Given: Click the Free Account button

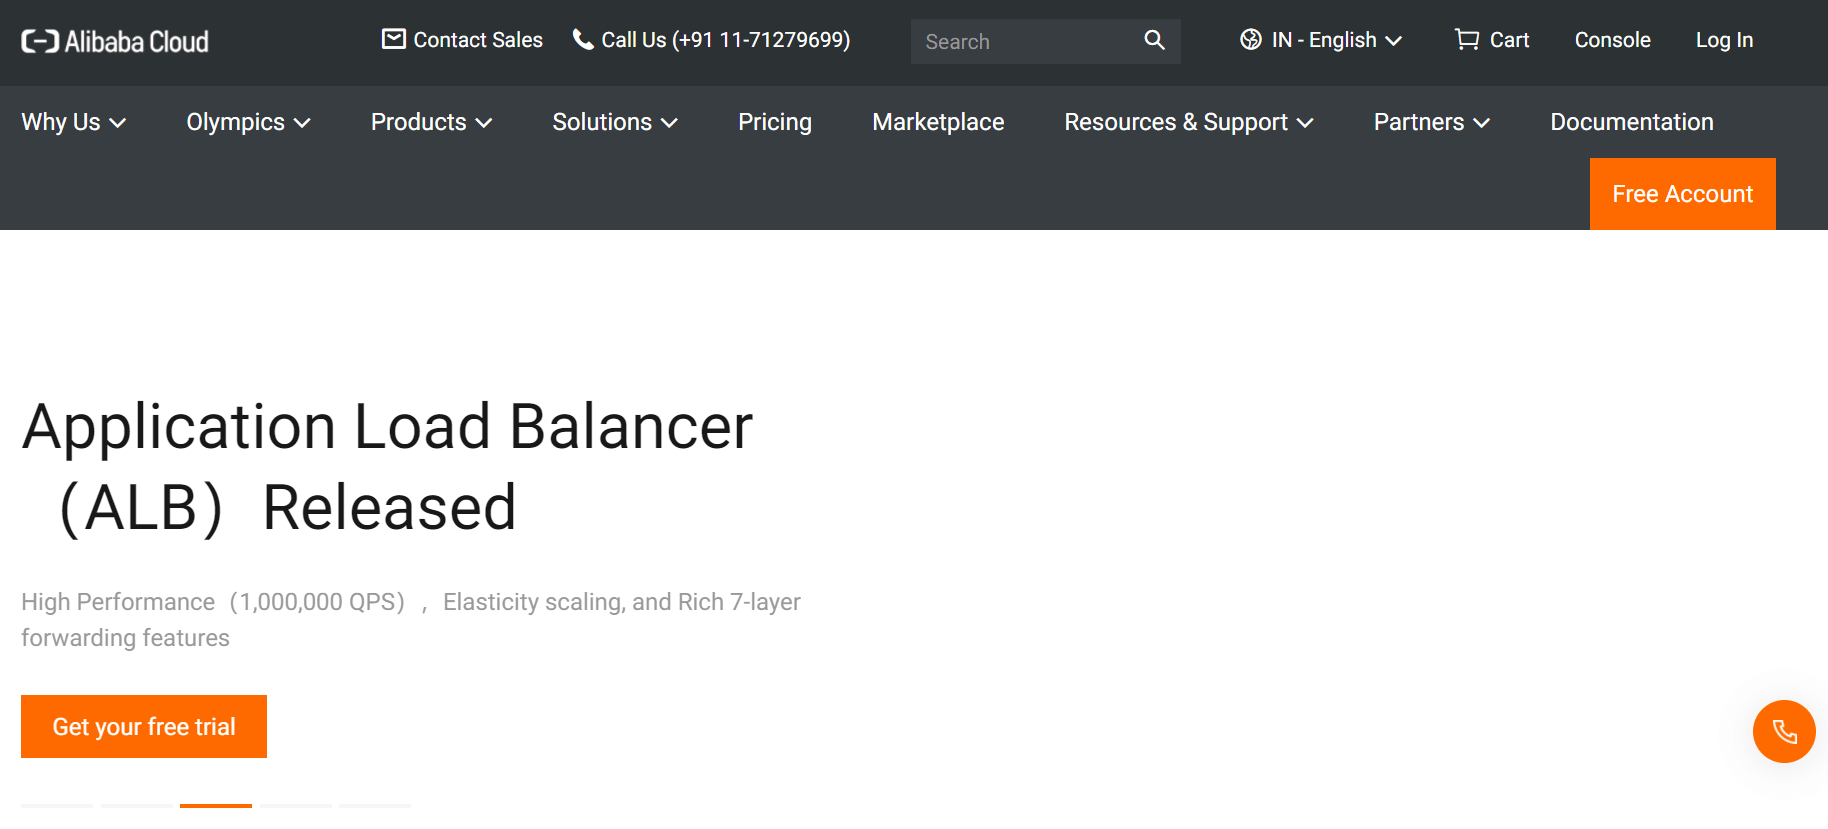Looking at the screenshot, I should (x=1682, y=194).
